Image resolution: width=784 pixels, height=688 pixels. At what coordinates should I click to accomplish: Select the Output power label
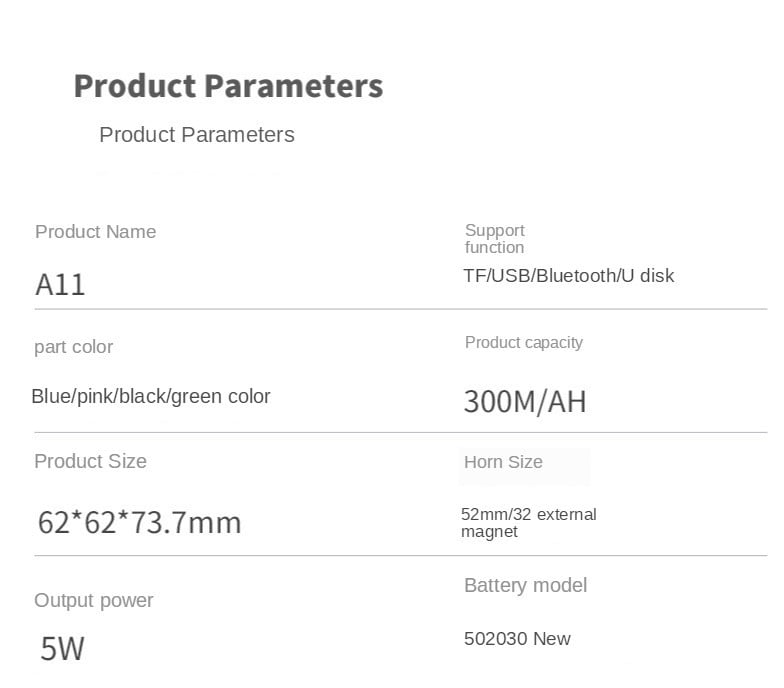click(93, 601)
